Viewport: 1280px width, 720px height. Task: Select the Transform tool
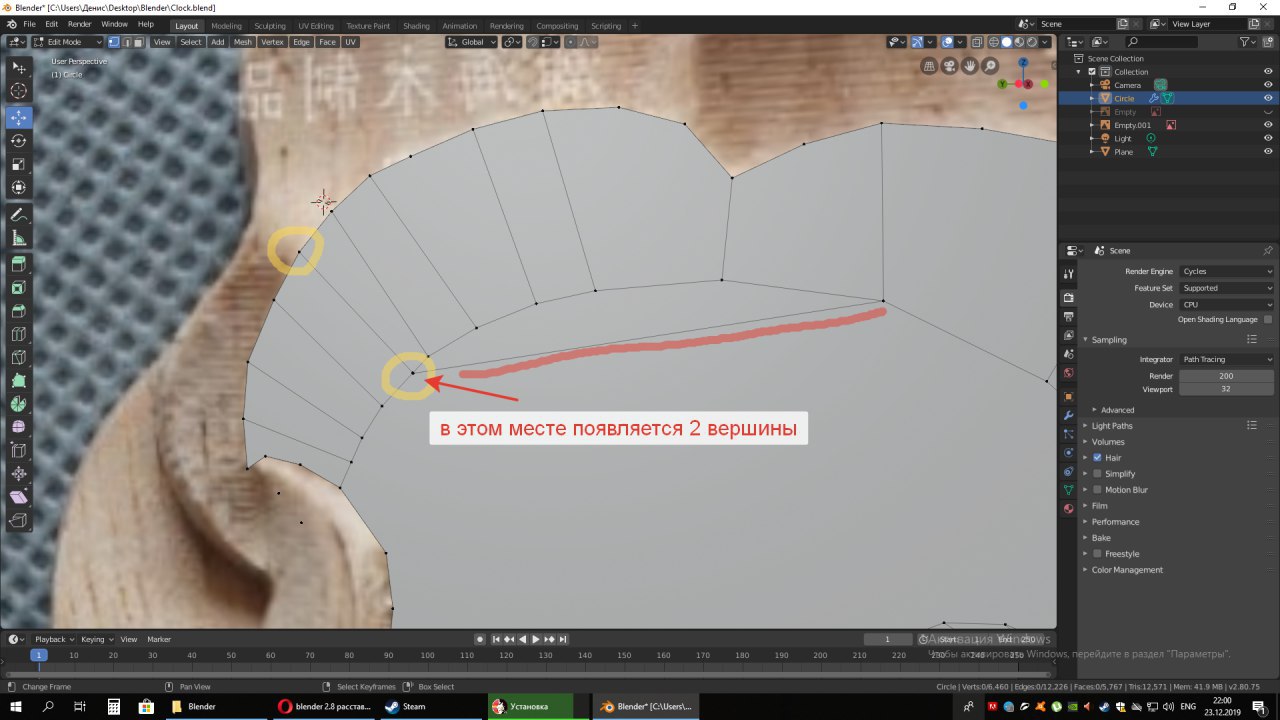click(x=19, y=189)
